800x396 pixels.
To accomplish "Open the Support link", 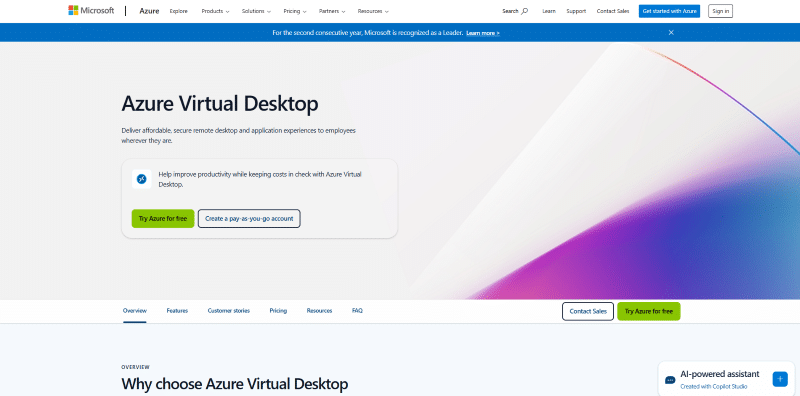I will 576,11.
